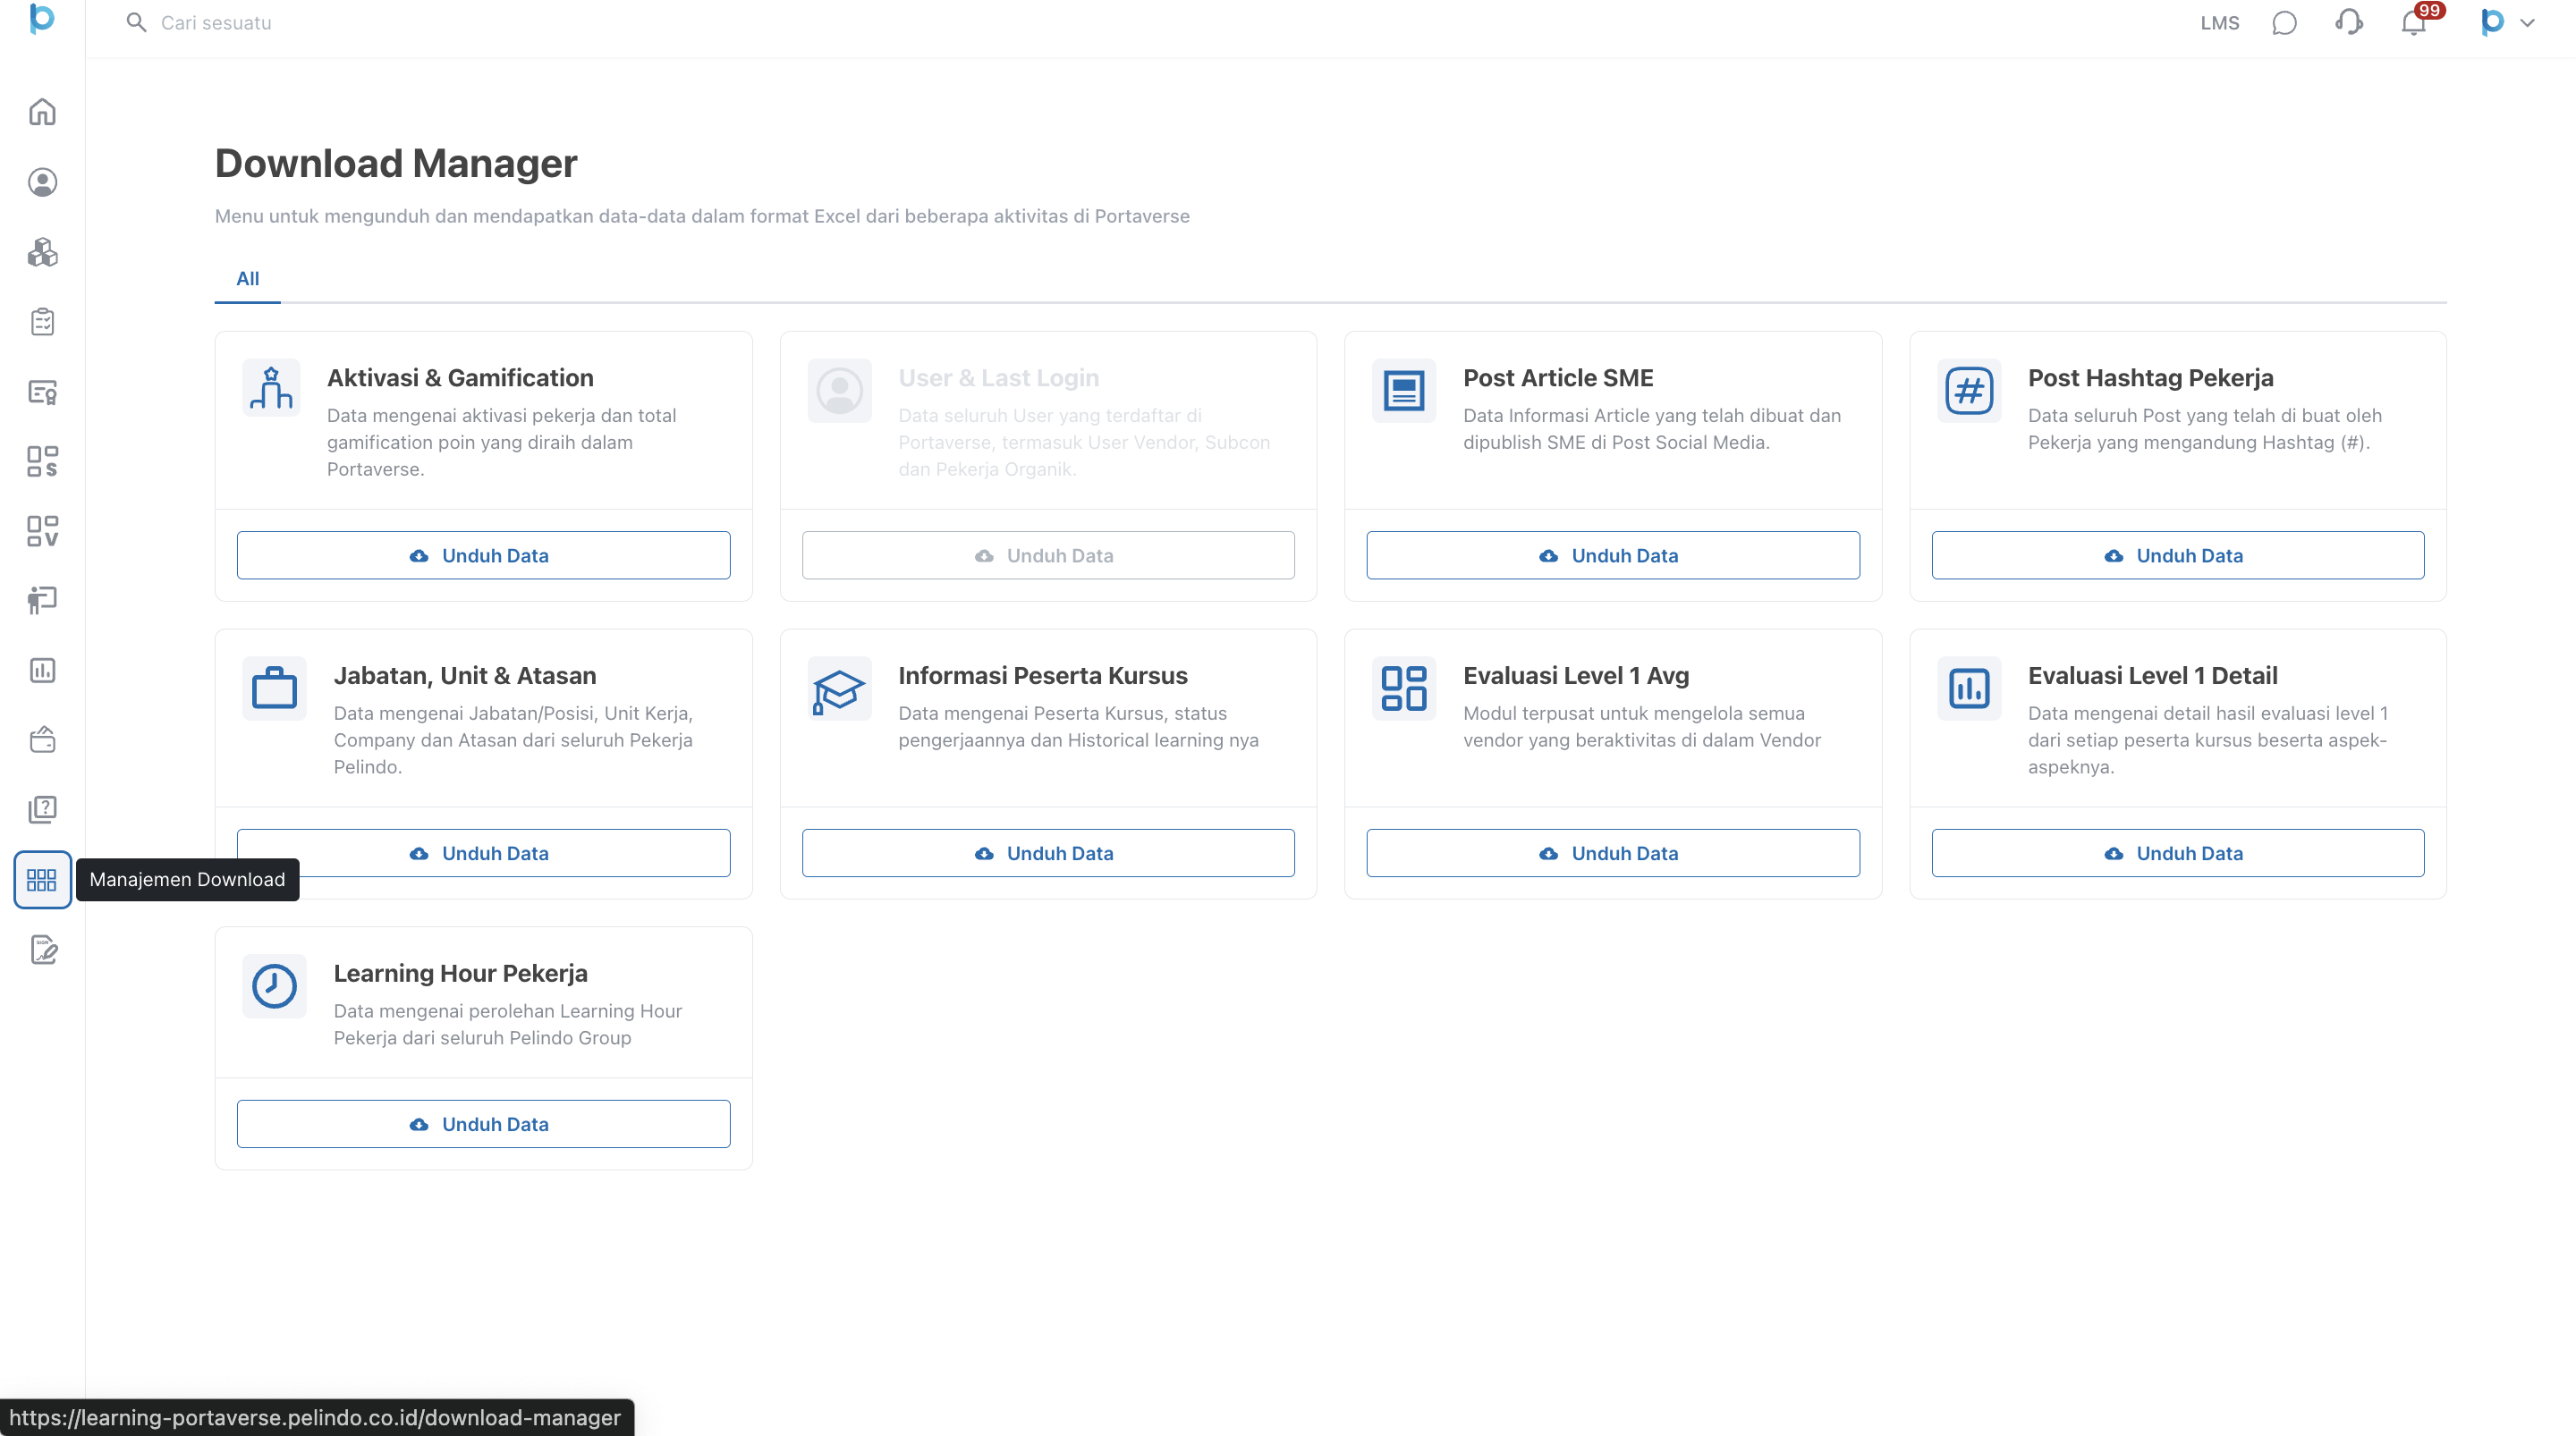Open the chat bubble icon in header

pos(2284,23)
